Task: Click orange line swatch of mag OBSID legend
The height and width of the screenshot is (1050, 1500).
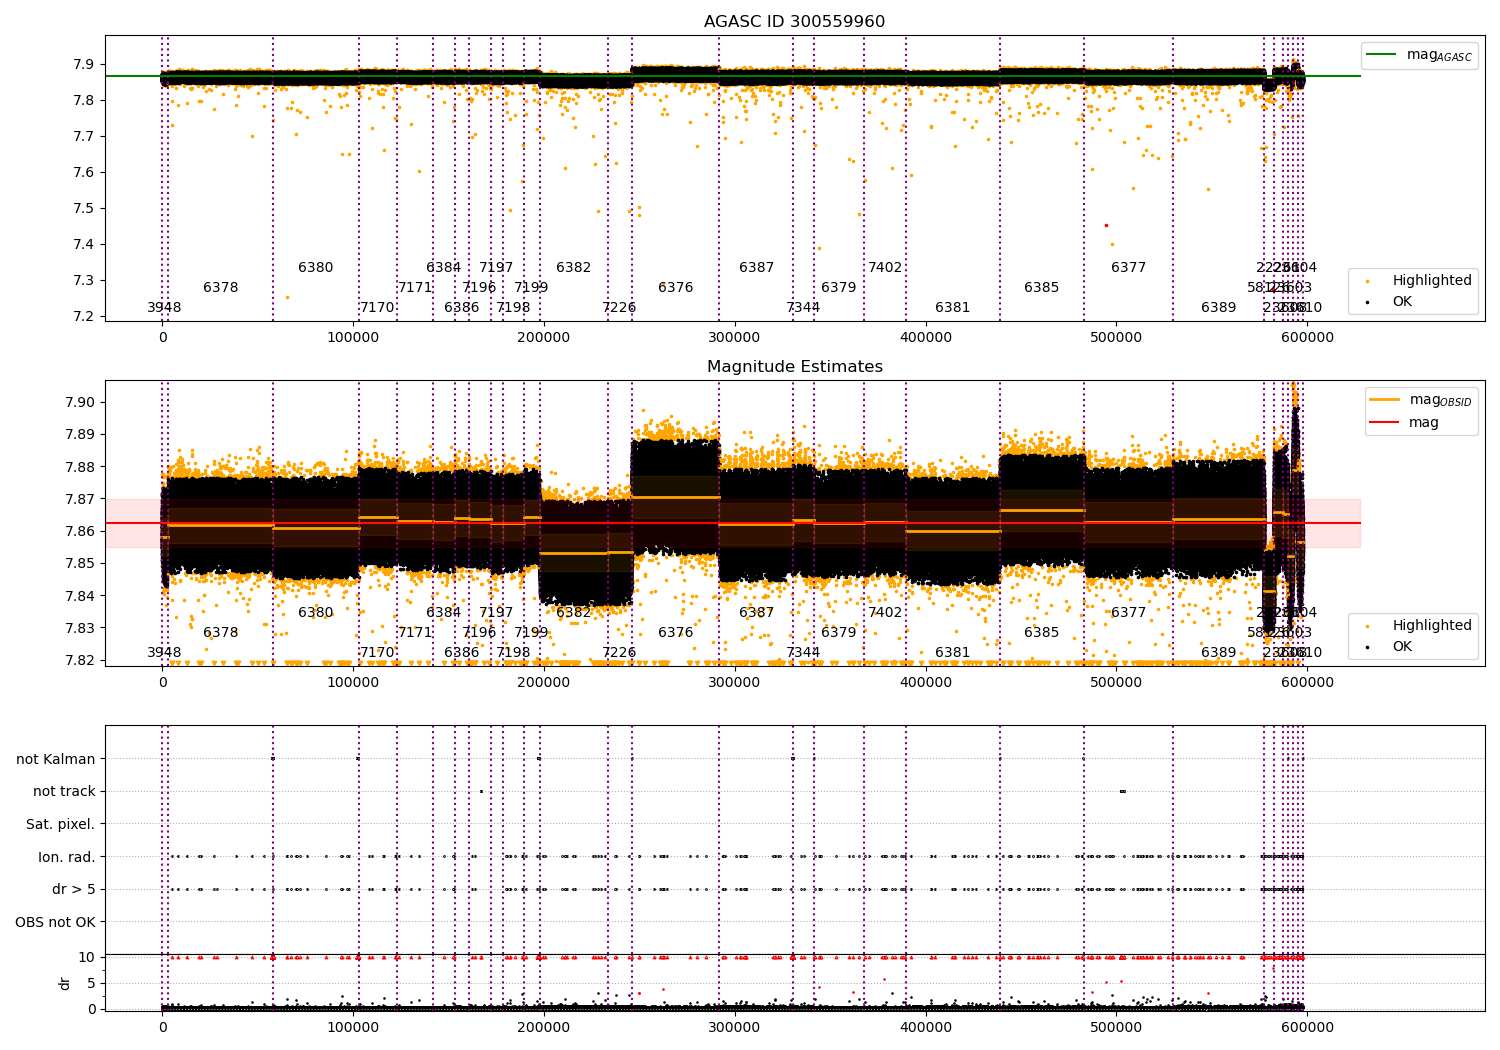Action: click(1385, 400)
